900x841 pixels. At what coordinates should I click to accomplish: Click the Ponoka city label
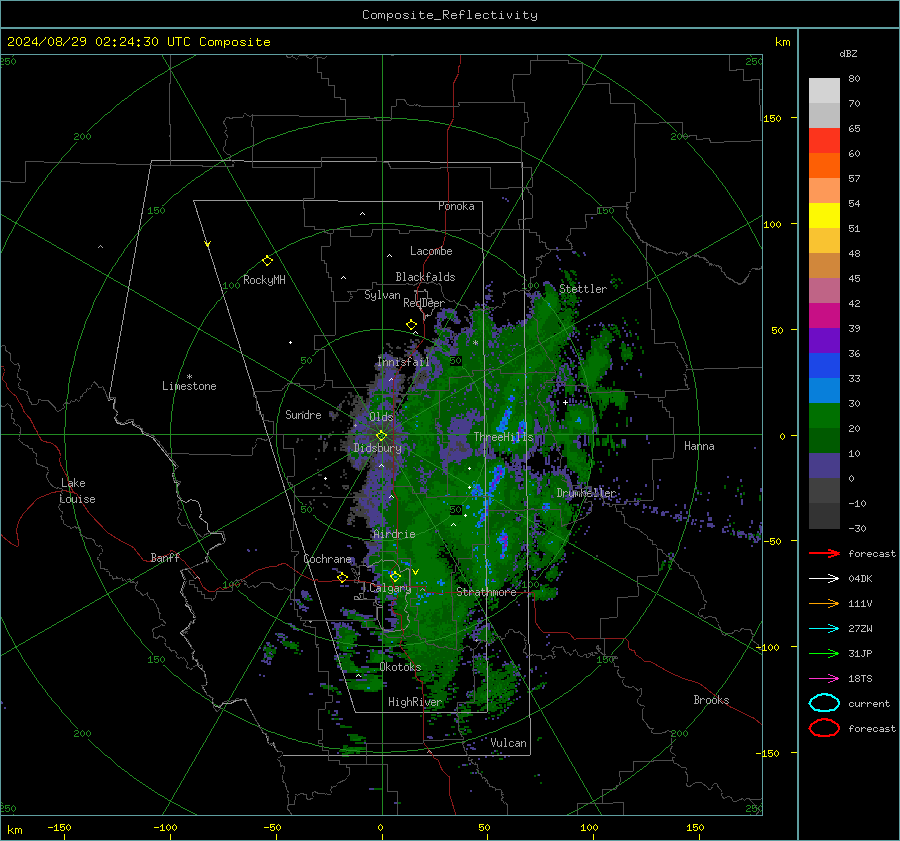(456, 206)
